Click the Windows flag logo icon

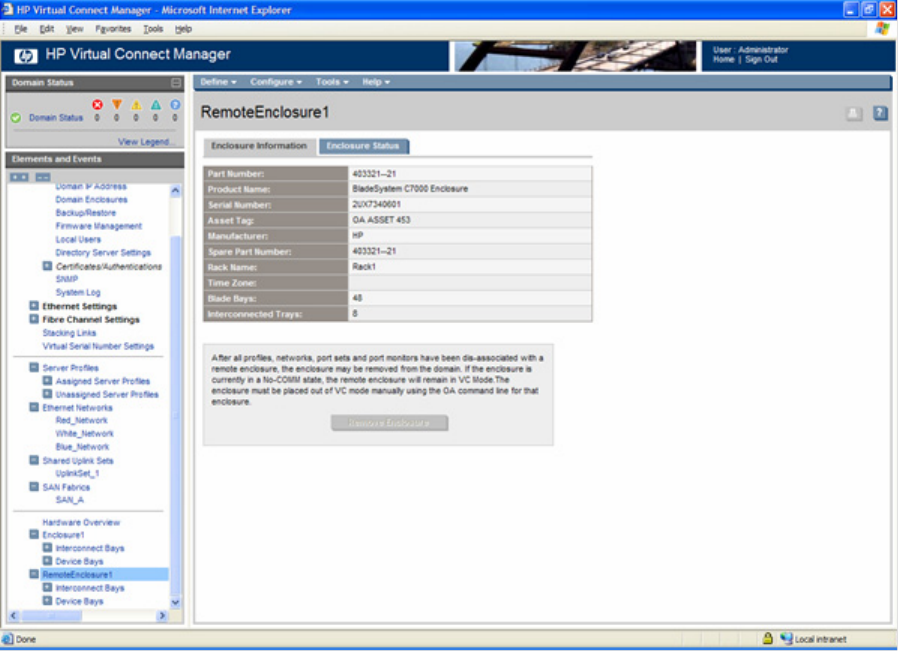[882, 29]
